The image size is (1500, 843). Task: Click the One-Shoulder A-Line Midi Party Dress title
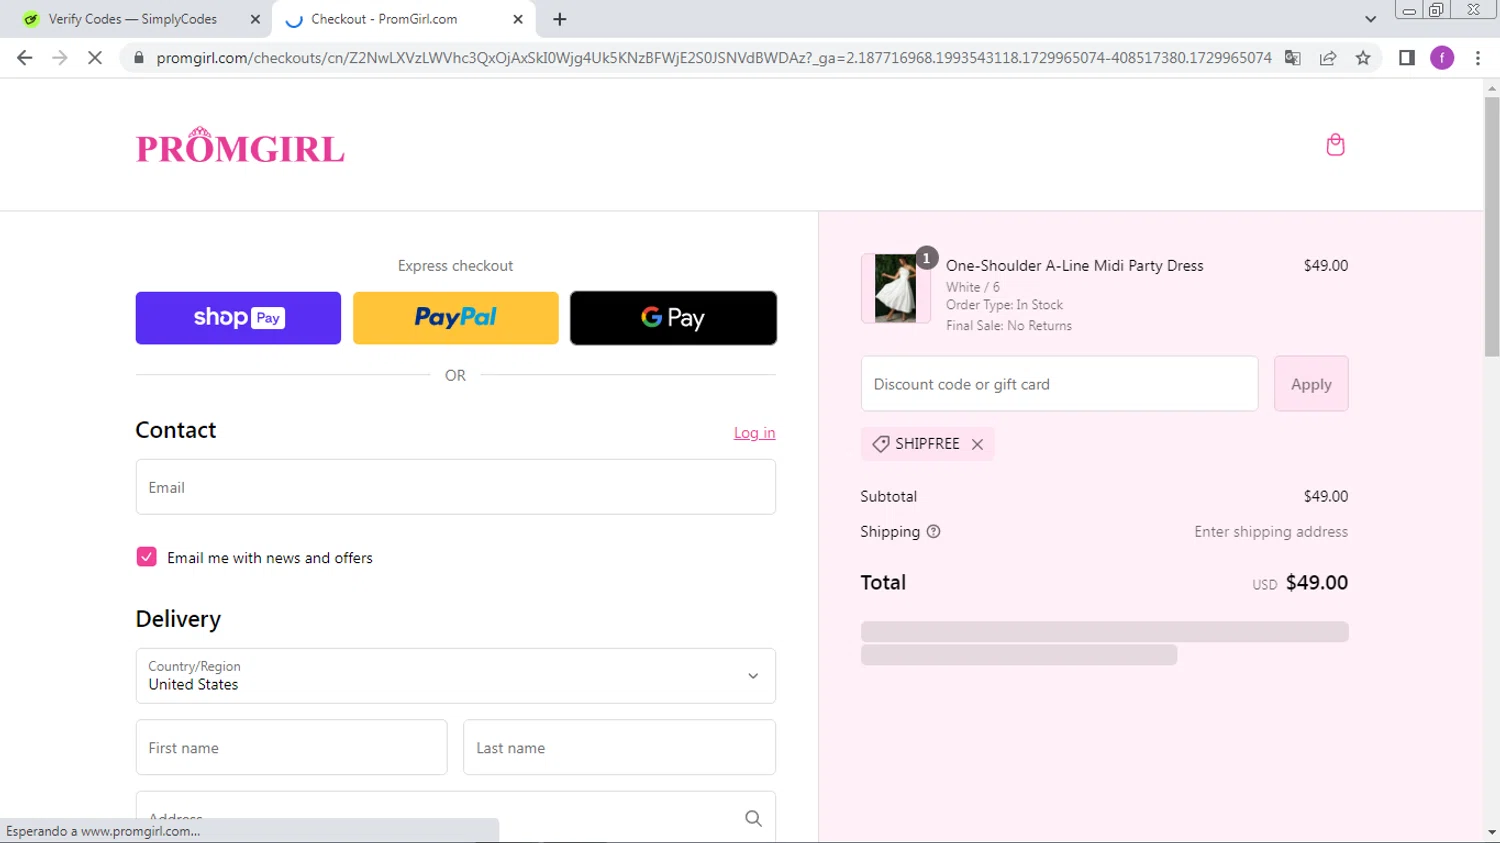coord(1075,266)
